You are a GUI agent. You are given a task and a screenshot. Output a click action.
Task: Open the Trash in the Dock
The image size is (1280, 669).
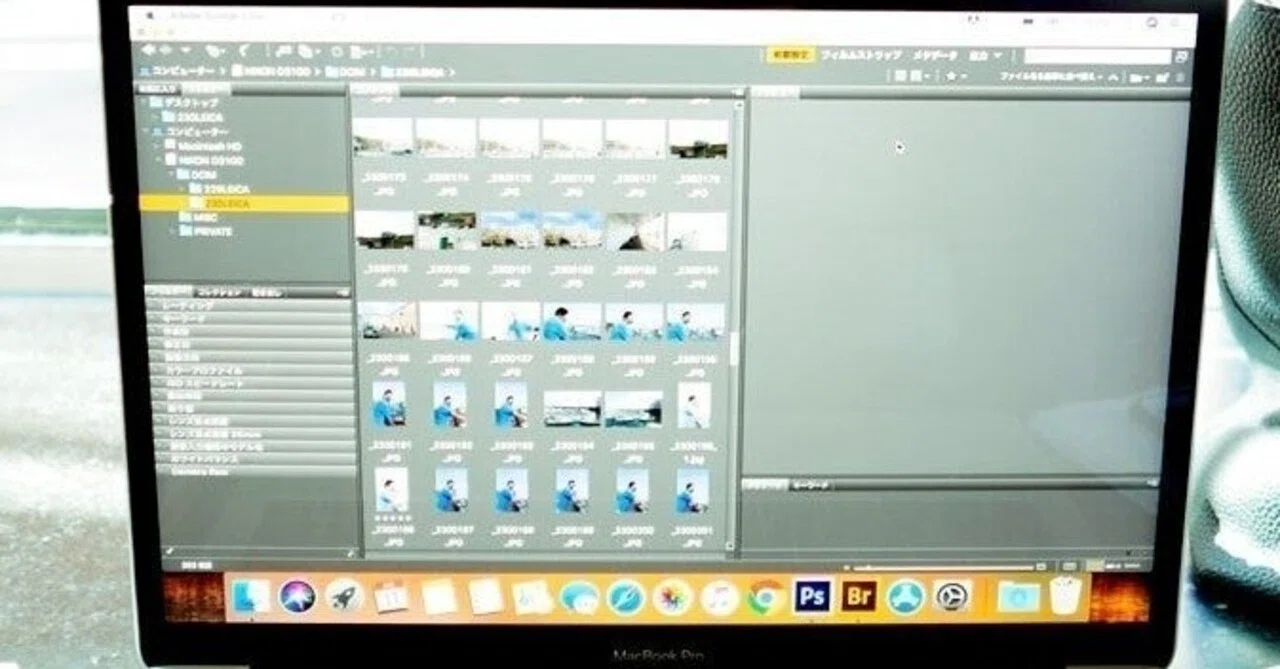coord(1065,596)
